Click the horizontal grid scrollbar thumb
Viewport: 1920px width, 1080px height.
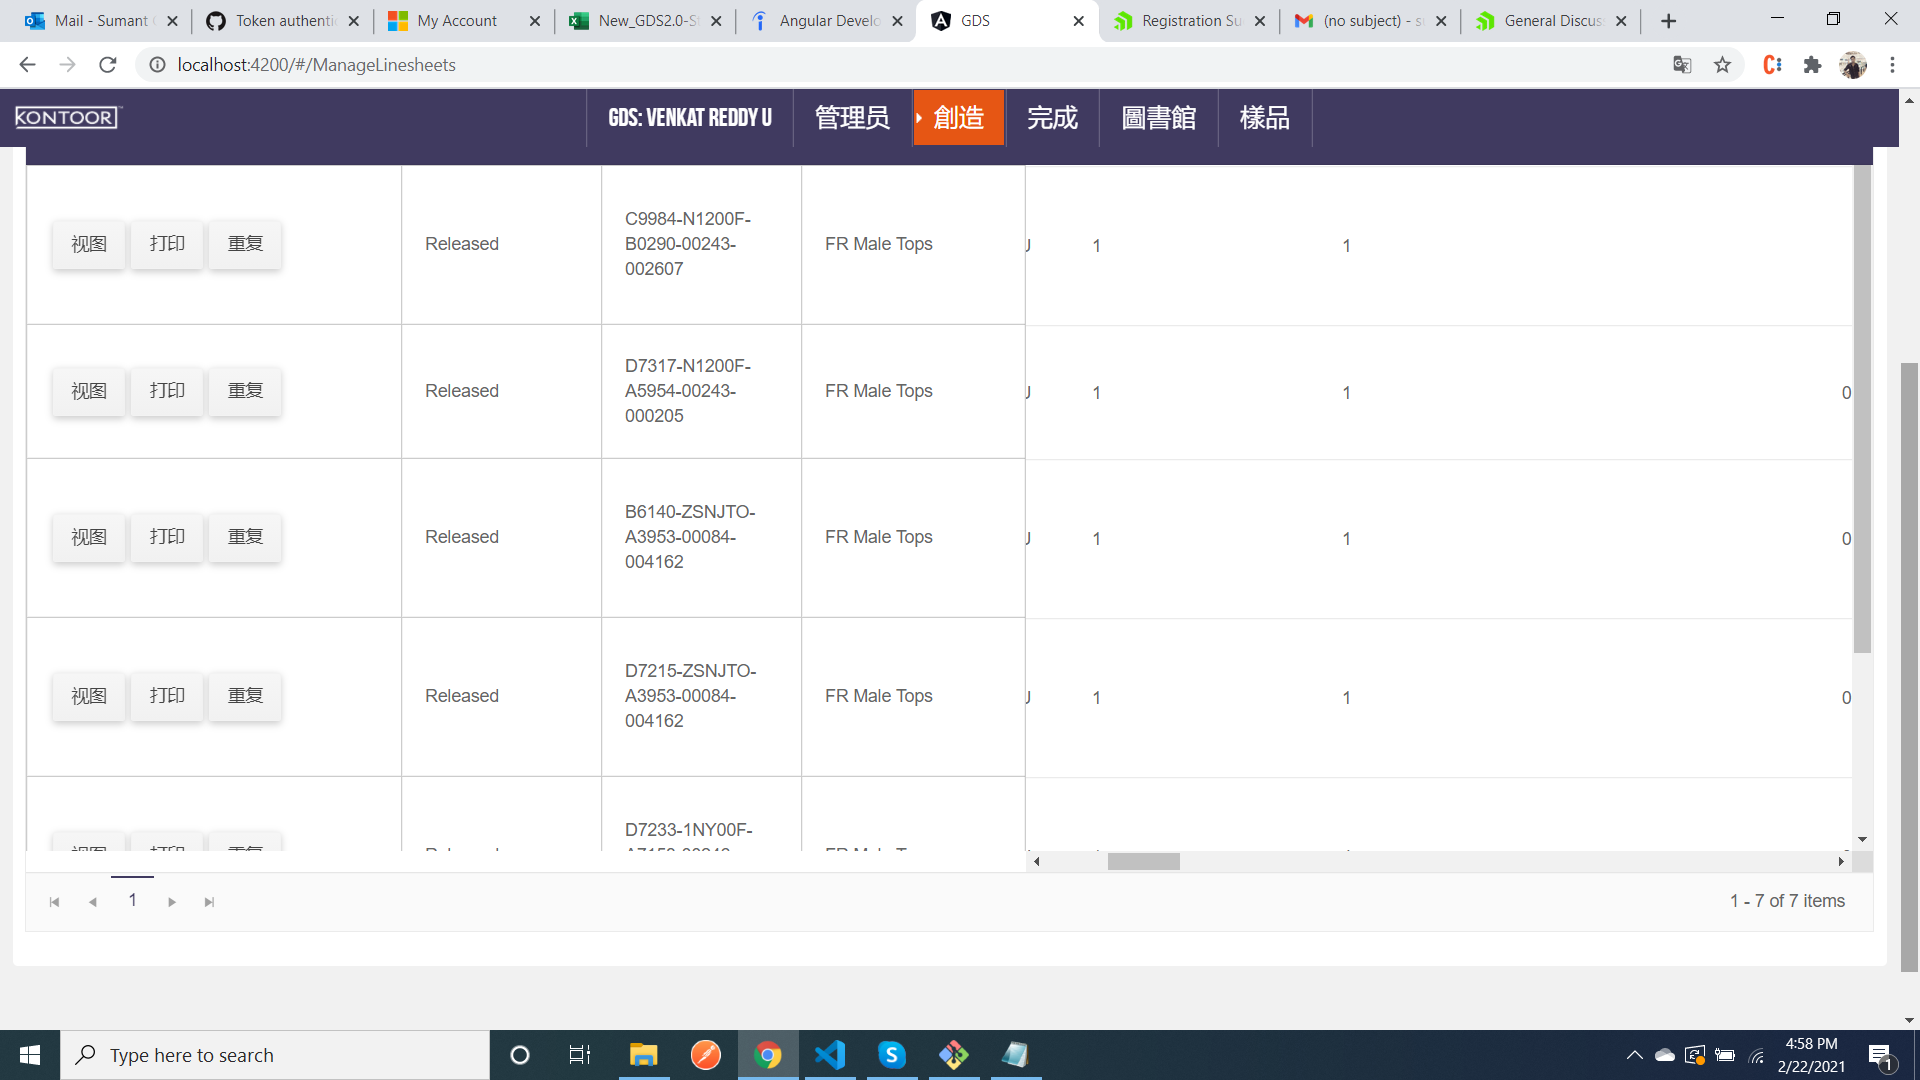[1143, 861]
